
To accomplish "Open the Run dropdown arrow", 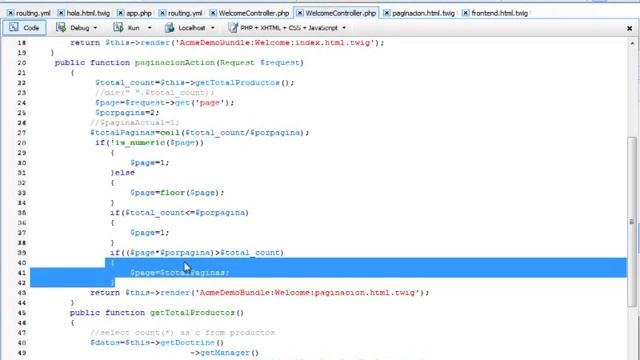I will [149, 28].
